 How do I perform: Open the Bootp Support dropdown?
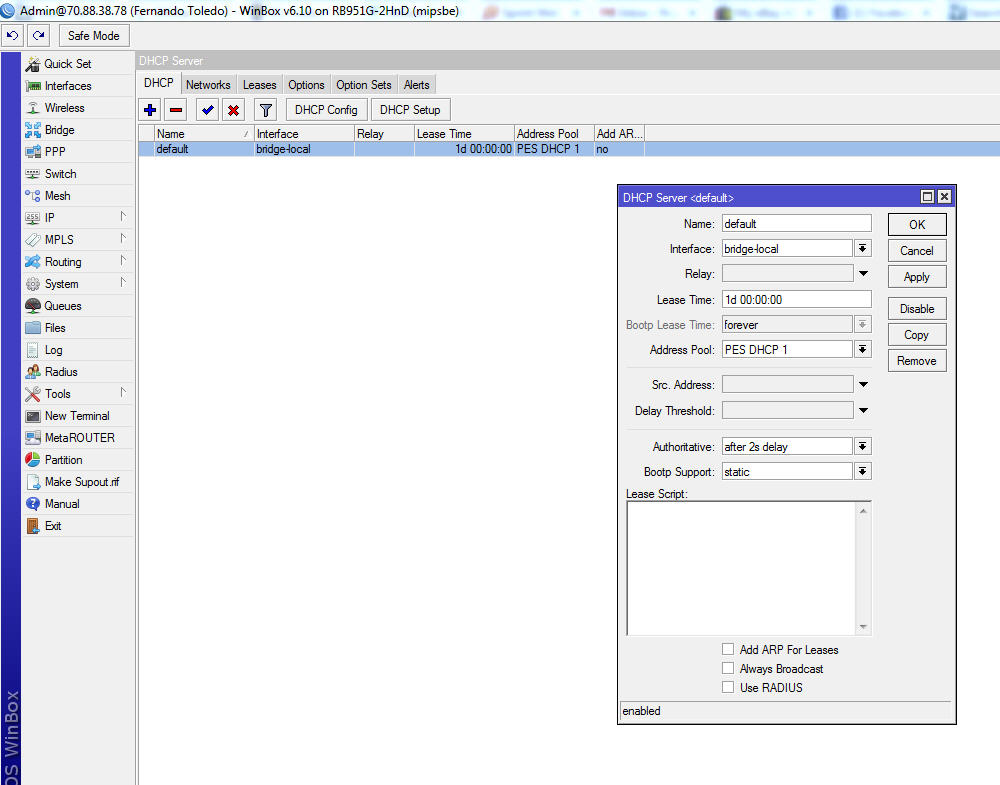pos(862,471)
